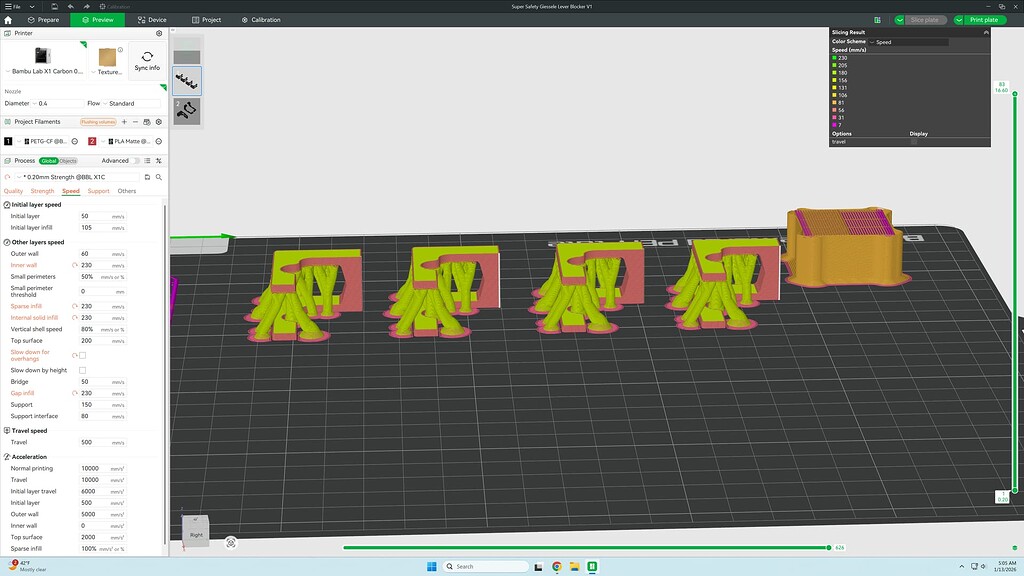Search process settings with the magnifier icon
The width and height of the screenshot is (1024, 576).
pos(159,177)
